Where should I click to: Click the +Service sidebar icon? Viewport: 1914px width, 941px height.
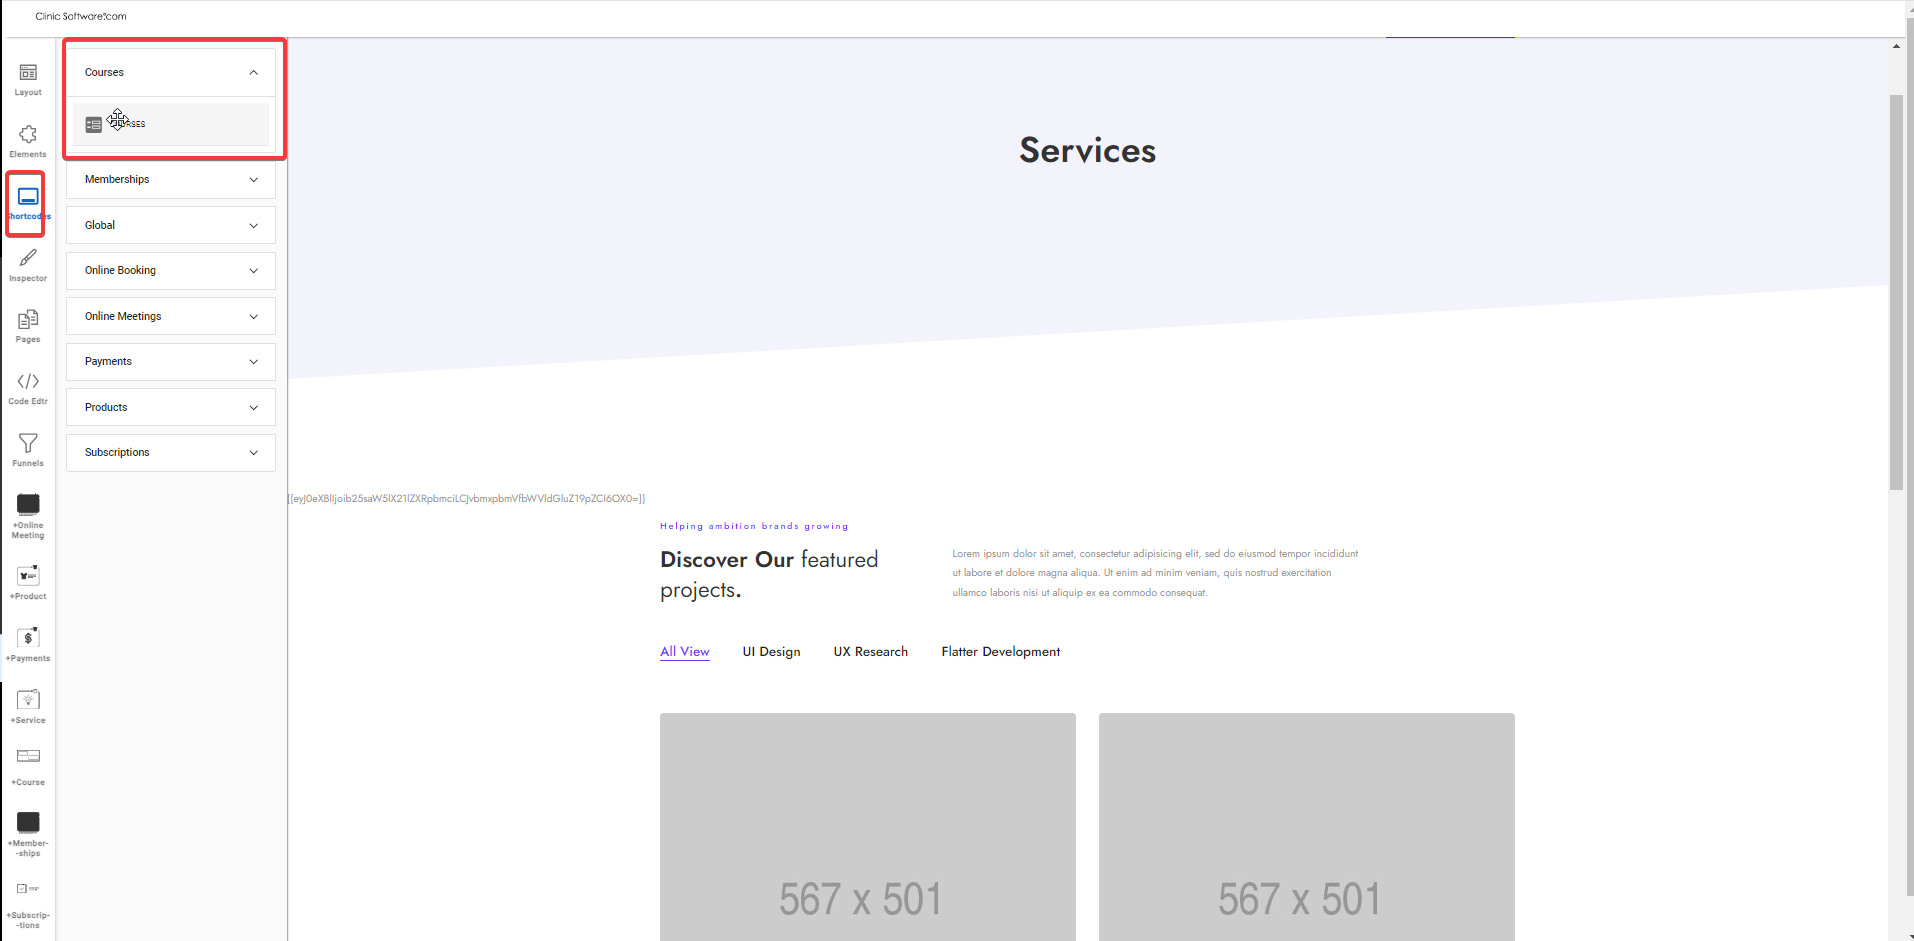coord(28,700)
